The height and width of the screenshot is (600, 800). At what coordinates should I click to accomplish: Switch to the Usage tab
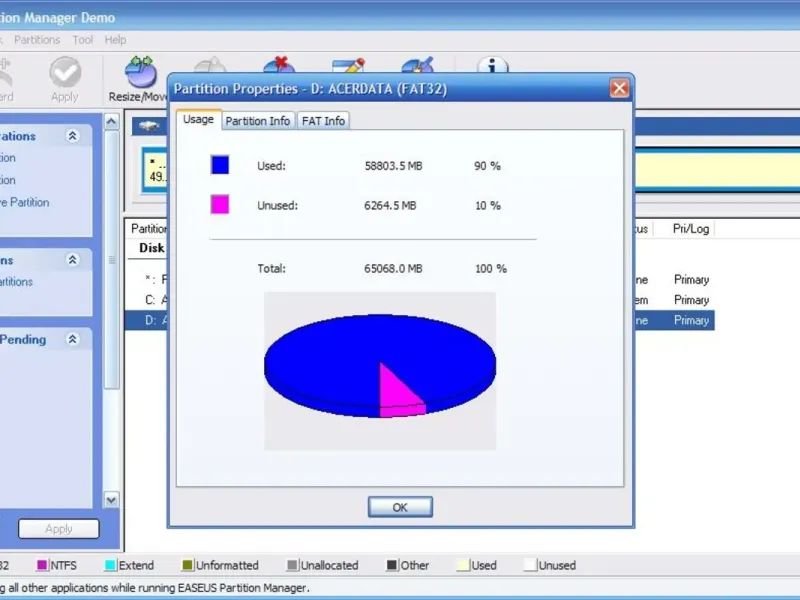tap(198, 119)
